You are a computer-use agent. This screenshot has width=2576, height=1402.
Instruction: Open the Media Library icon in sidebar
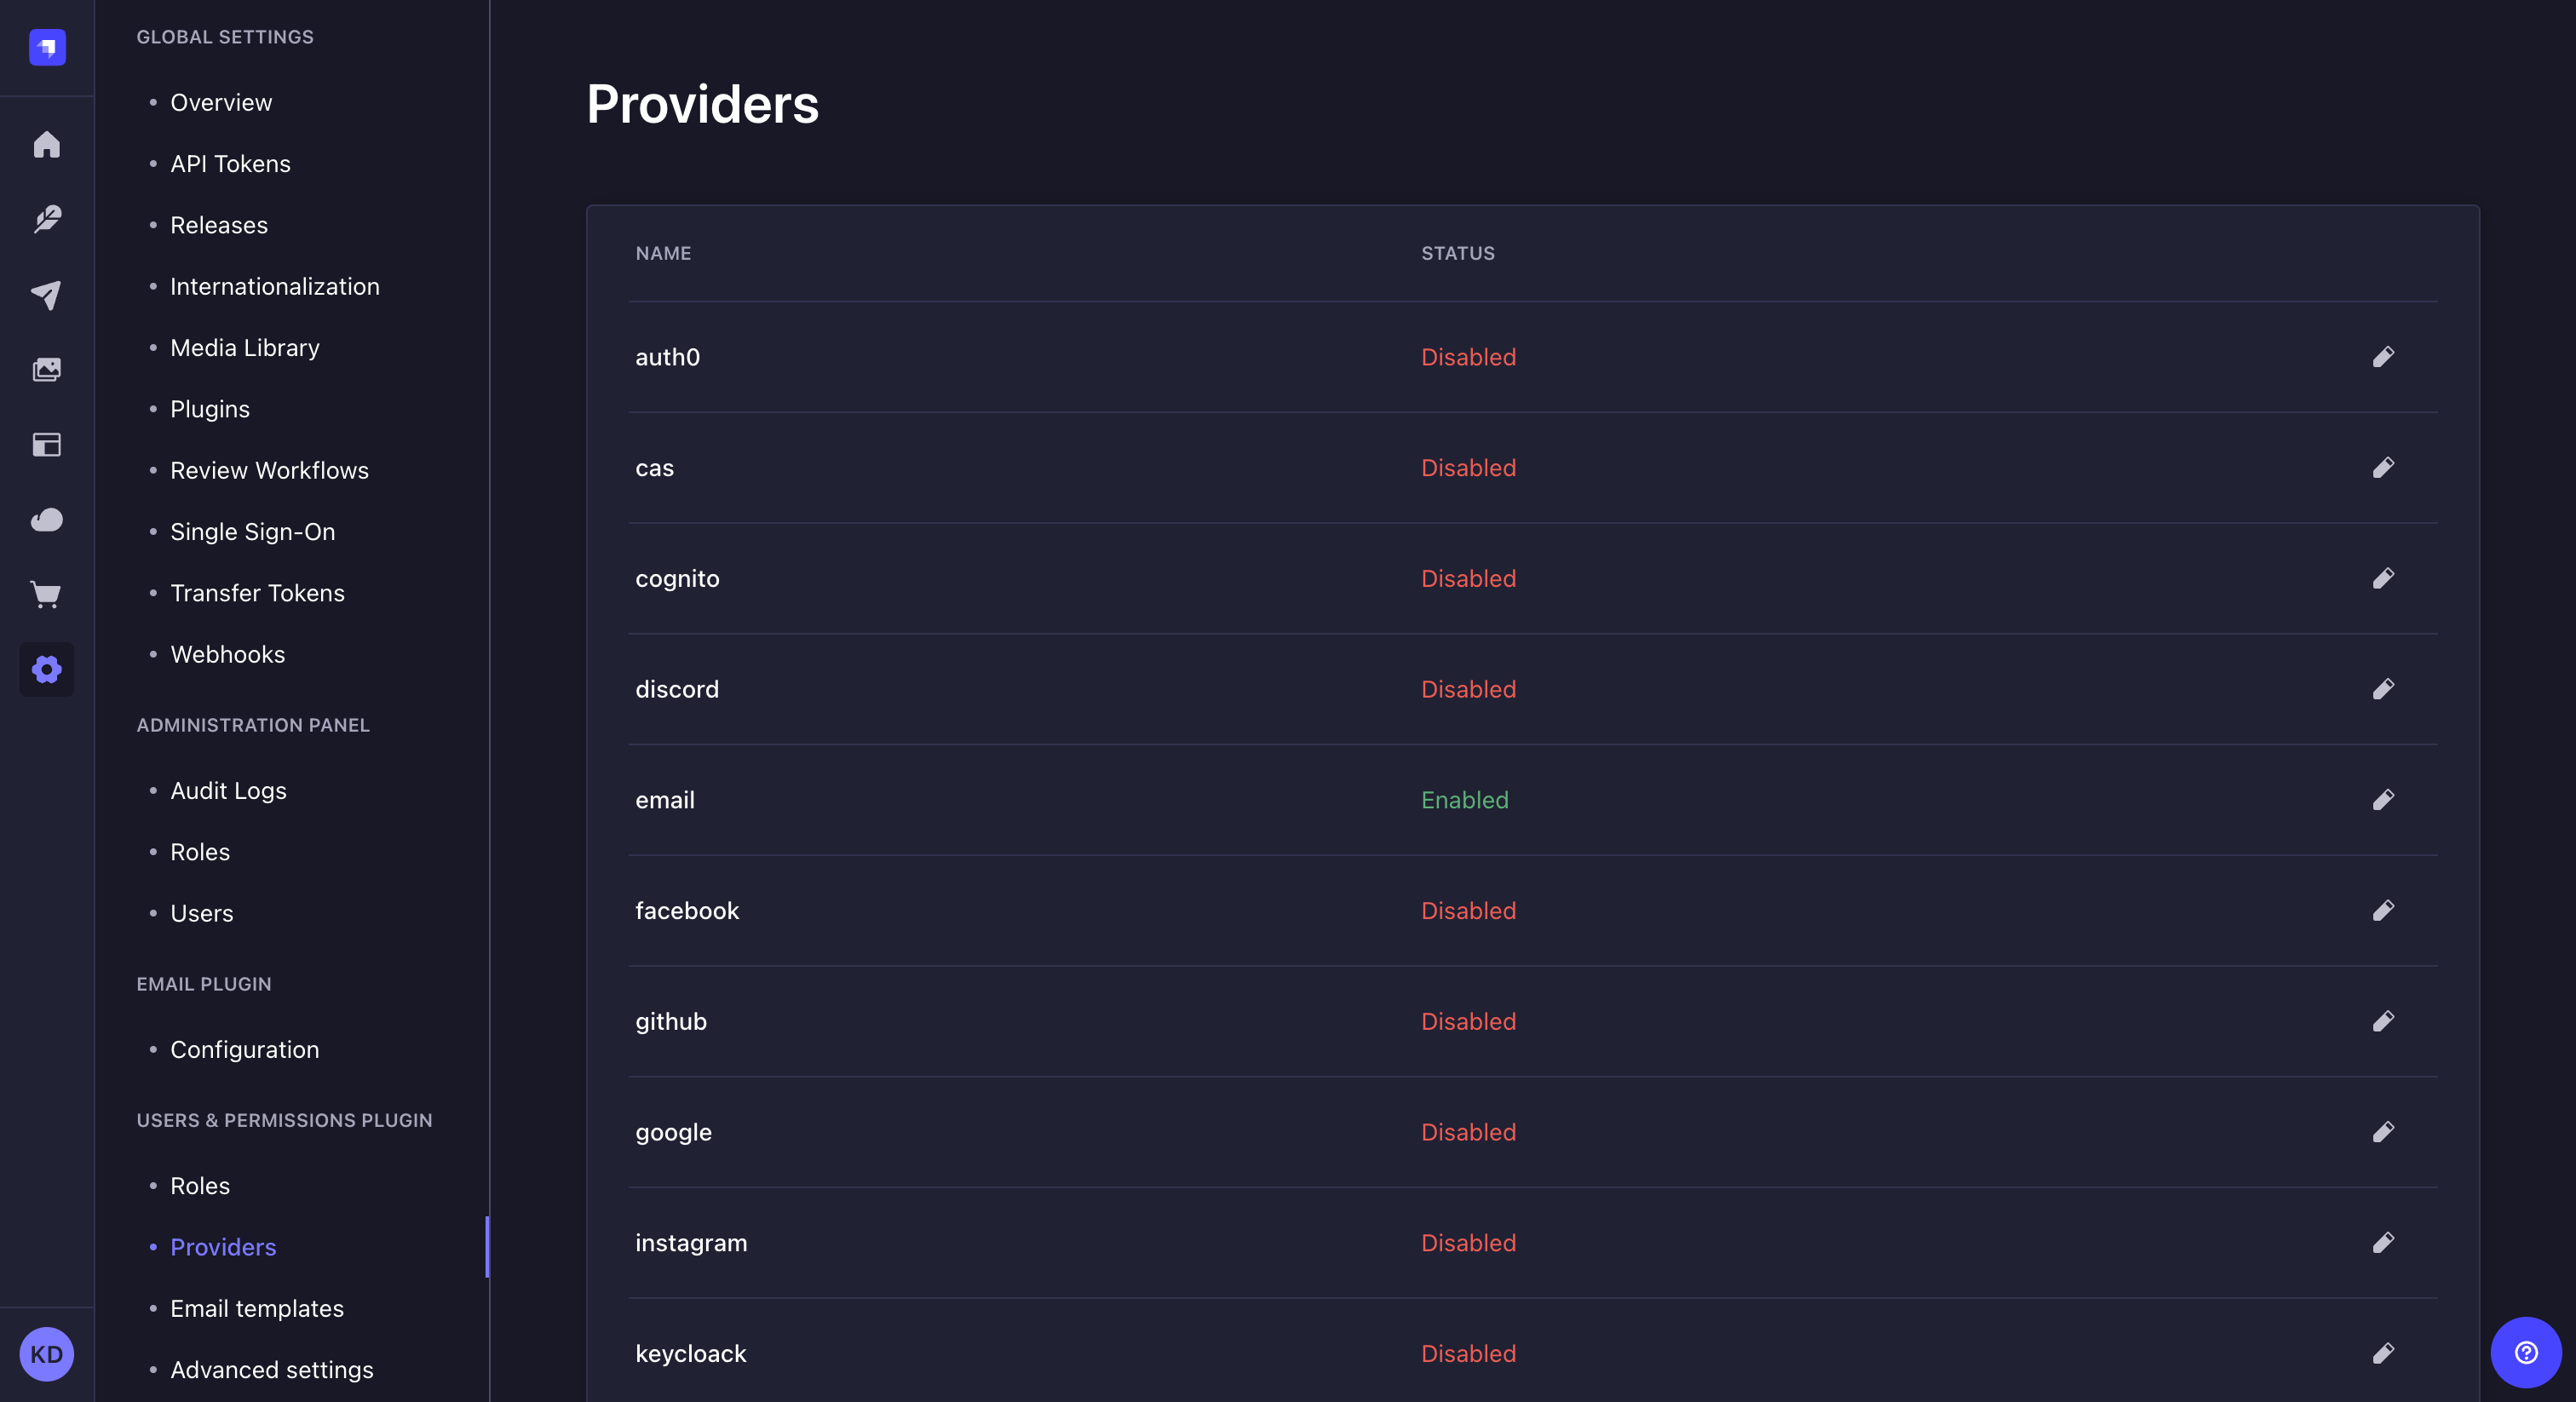[x=46, y=369]
